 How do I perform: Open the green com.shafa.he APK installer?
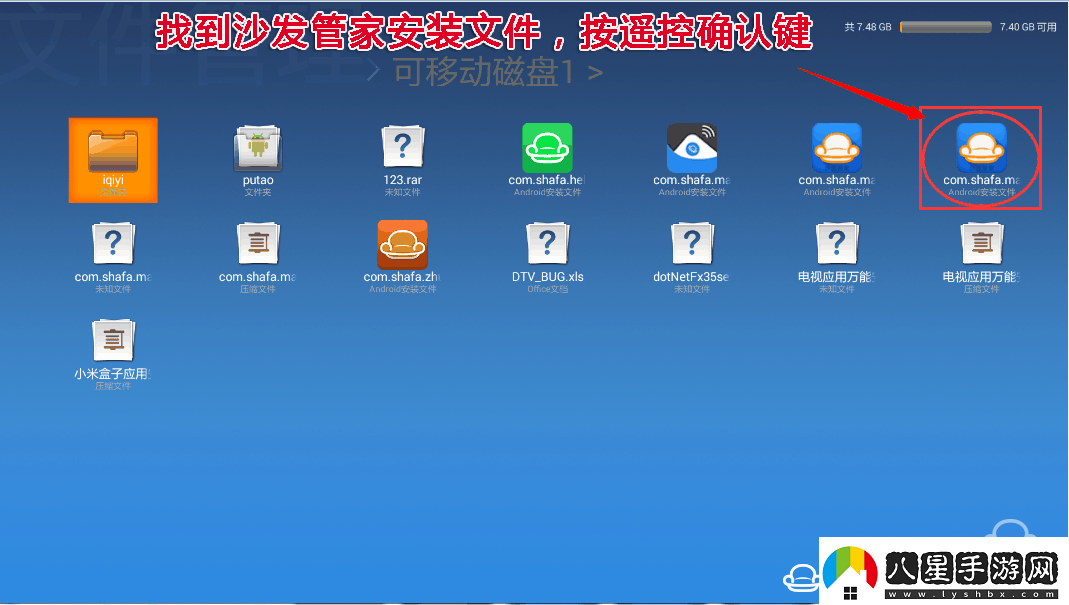[546, 150]
